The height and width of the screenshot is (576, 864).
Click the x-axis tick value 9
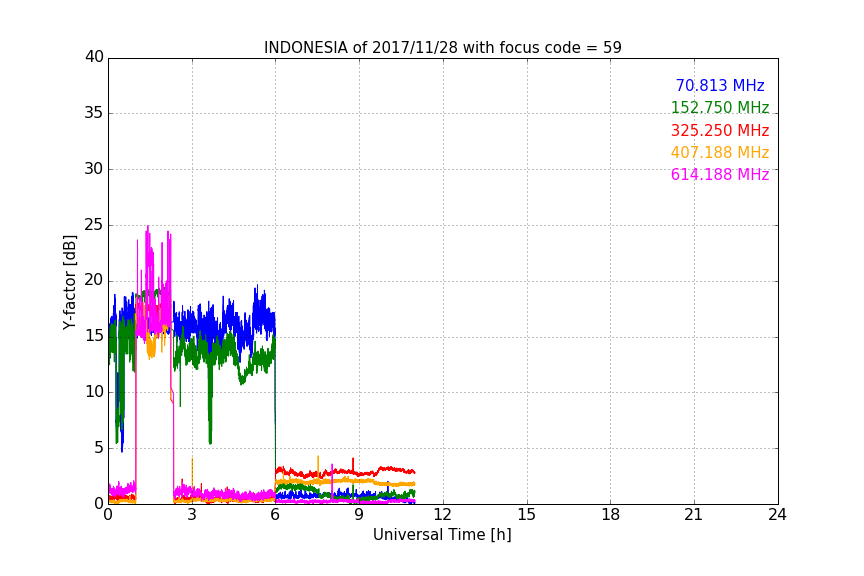pos(359,515)
